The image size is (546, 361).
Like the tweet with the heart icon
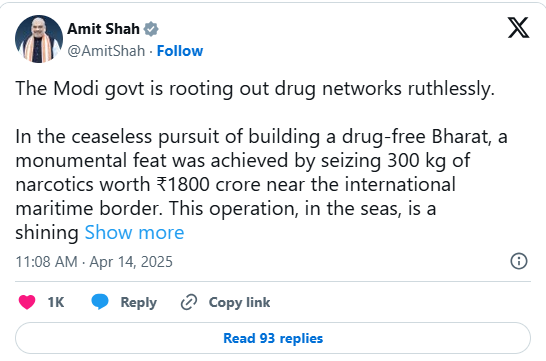coord(27,302)
